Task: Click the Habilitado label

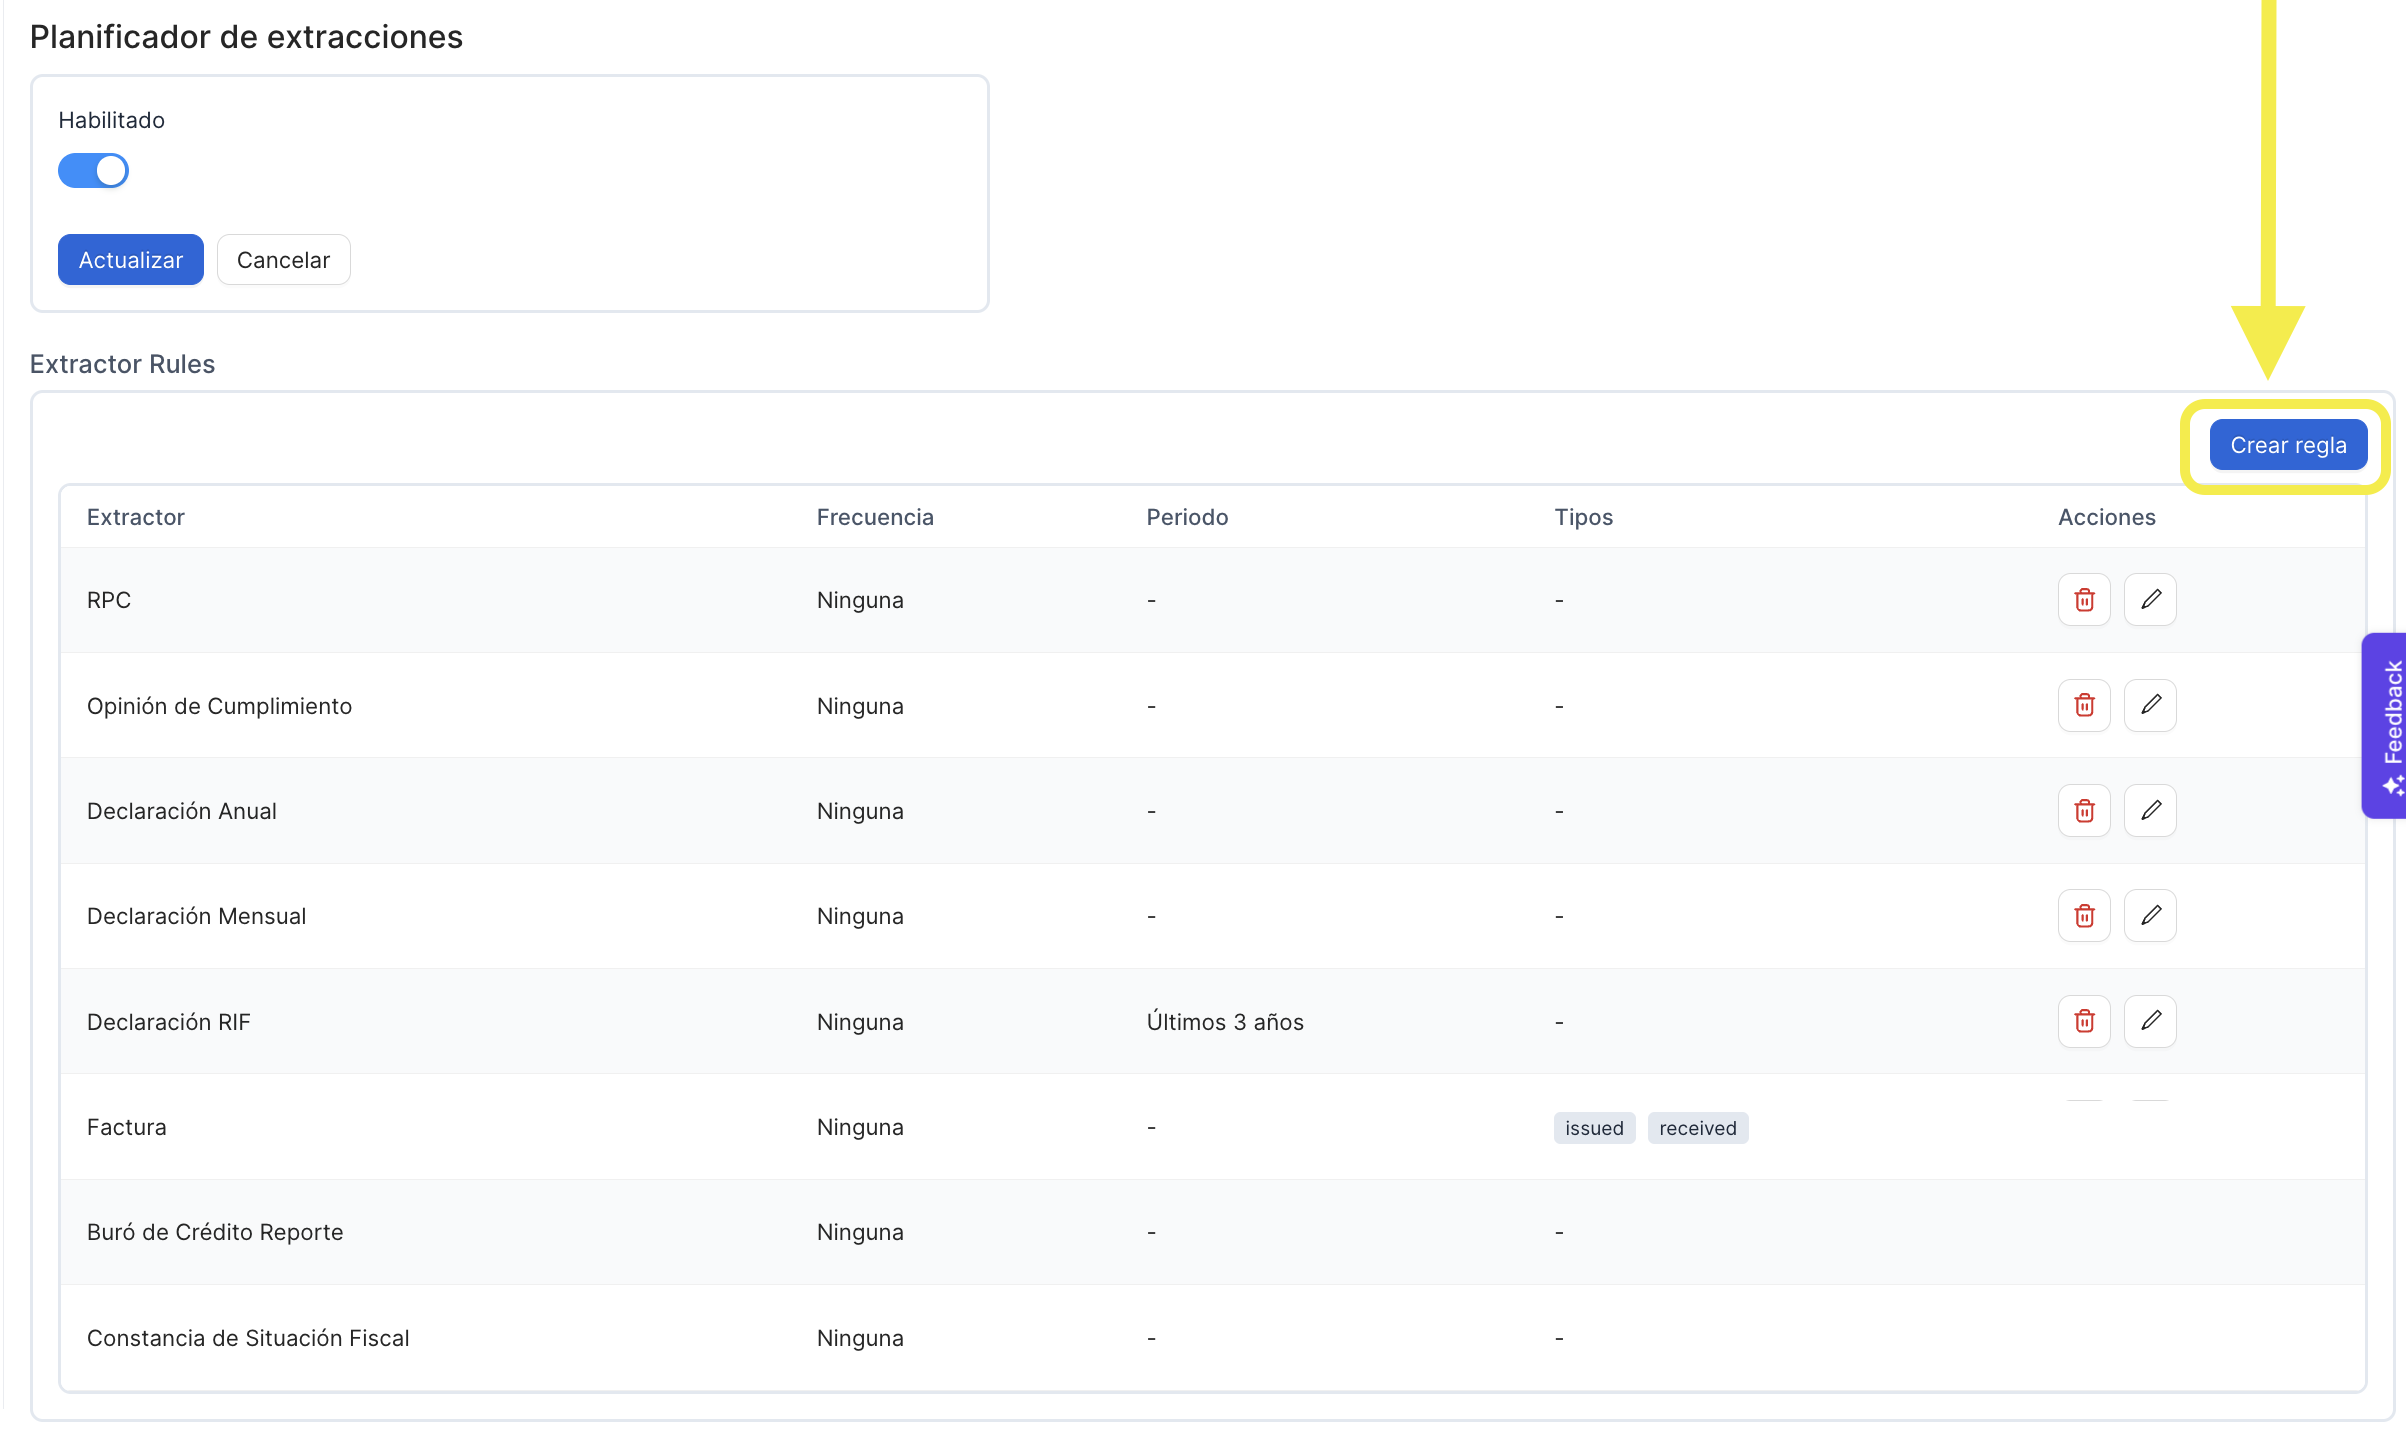Action: 111,120
